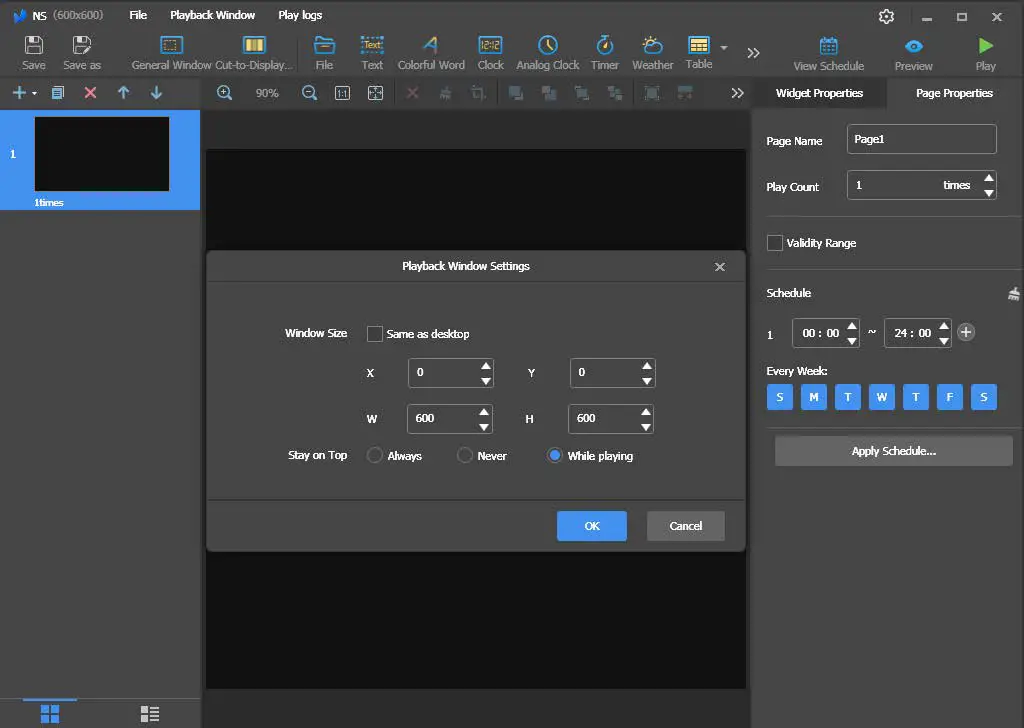Enable Same as desktop window size
The image size is (1024, 728).
coord(375,333)
